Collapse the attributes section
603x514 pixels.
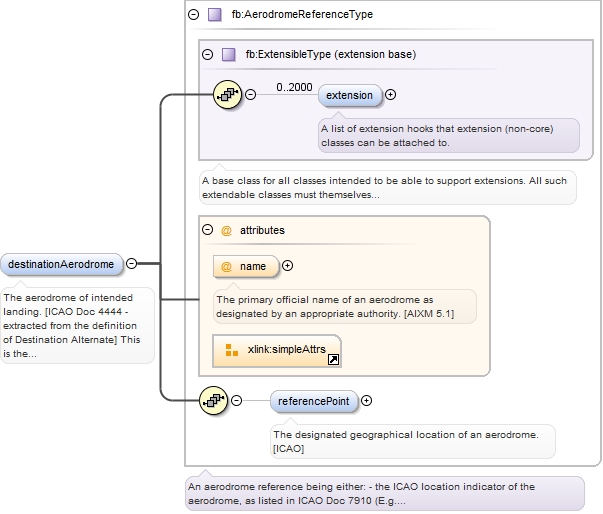208,230
